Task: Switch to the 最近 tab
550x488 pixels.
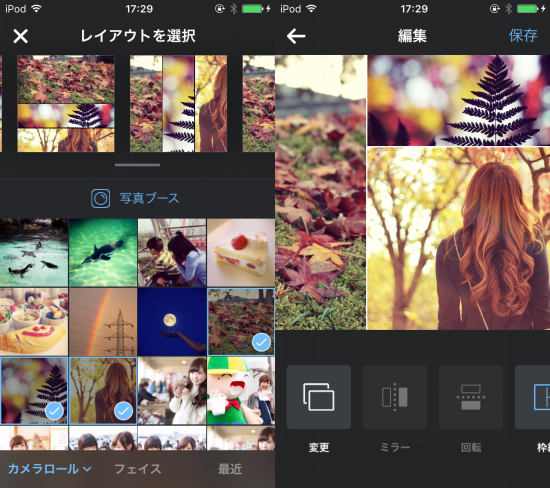Action: [230, 469]
